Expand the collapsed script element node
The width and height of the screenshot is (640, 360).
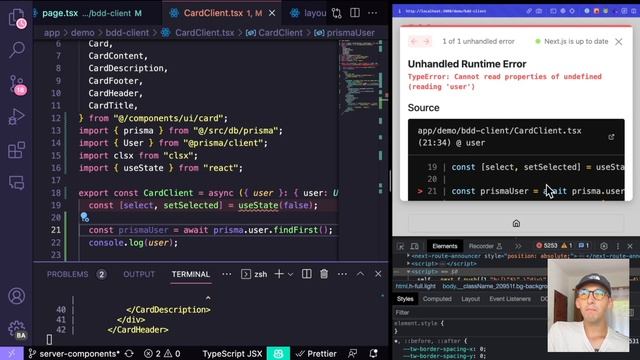point(408,264)
